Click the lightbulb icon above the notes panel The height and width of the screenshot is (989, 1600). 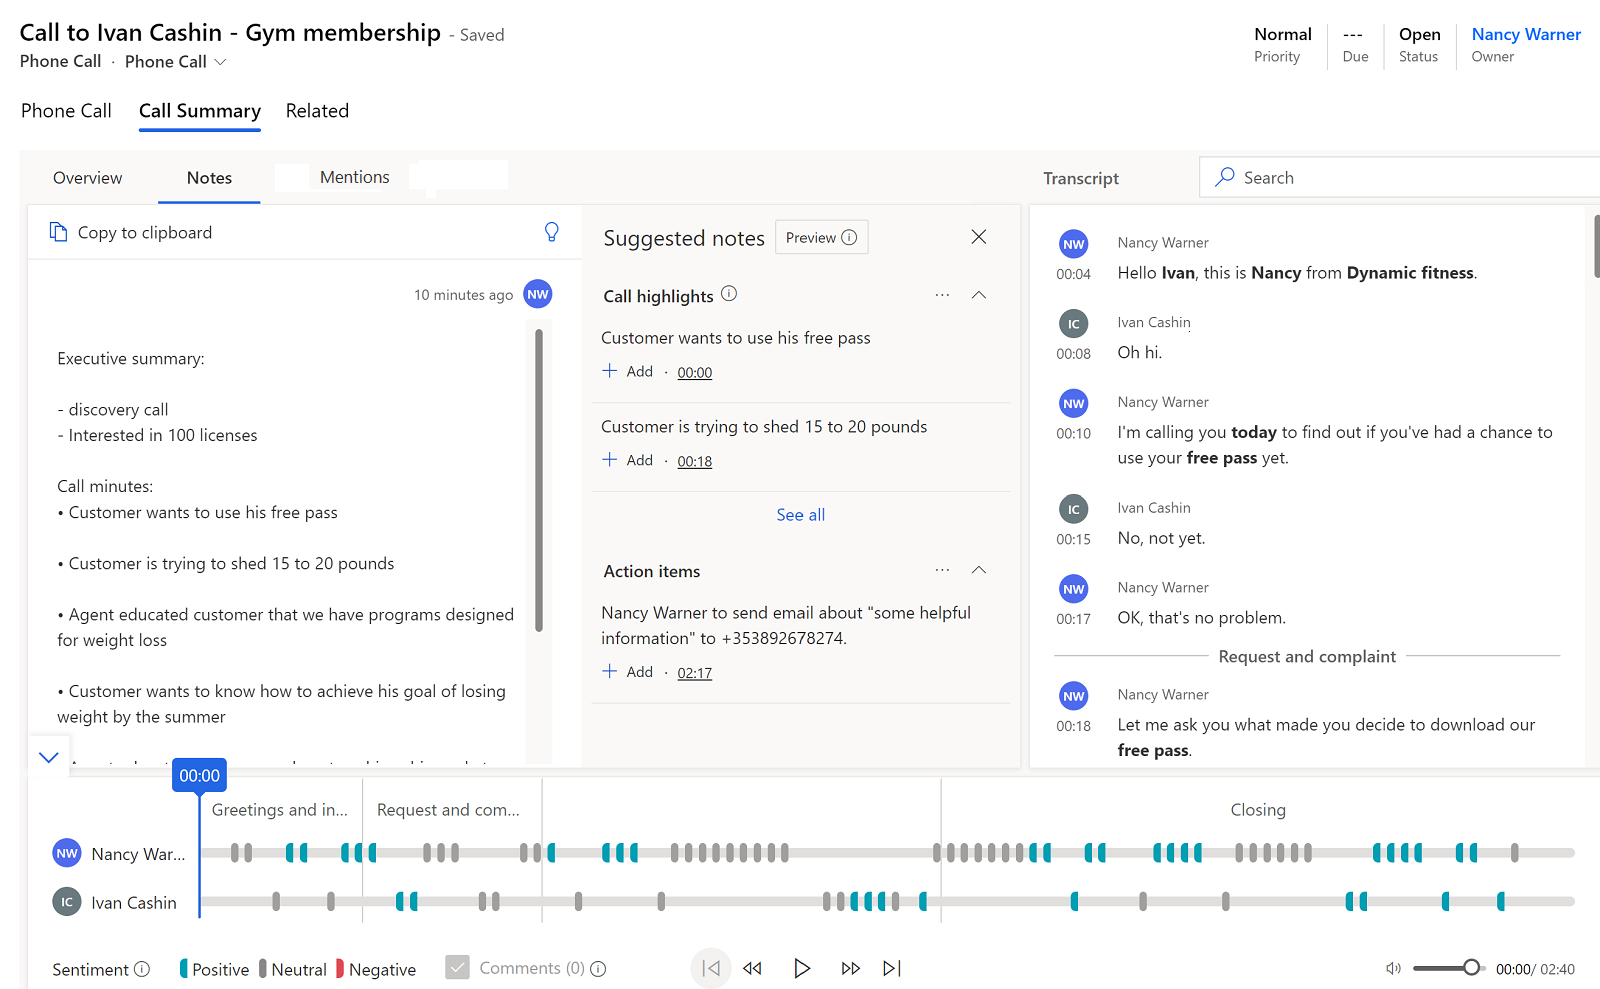coord(552,231)
